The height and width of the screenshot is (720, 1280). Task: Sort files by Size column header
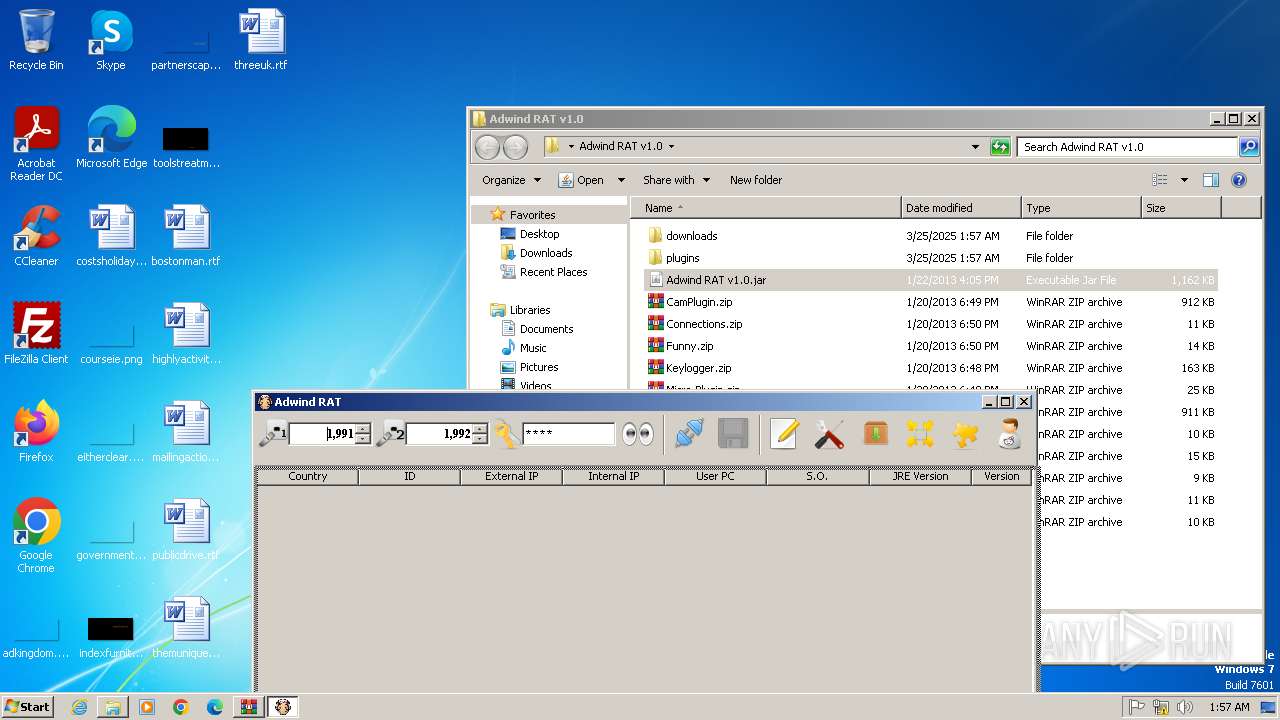click(x=1181, y=208)
